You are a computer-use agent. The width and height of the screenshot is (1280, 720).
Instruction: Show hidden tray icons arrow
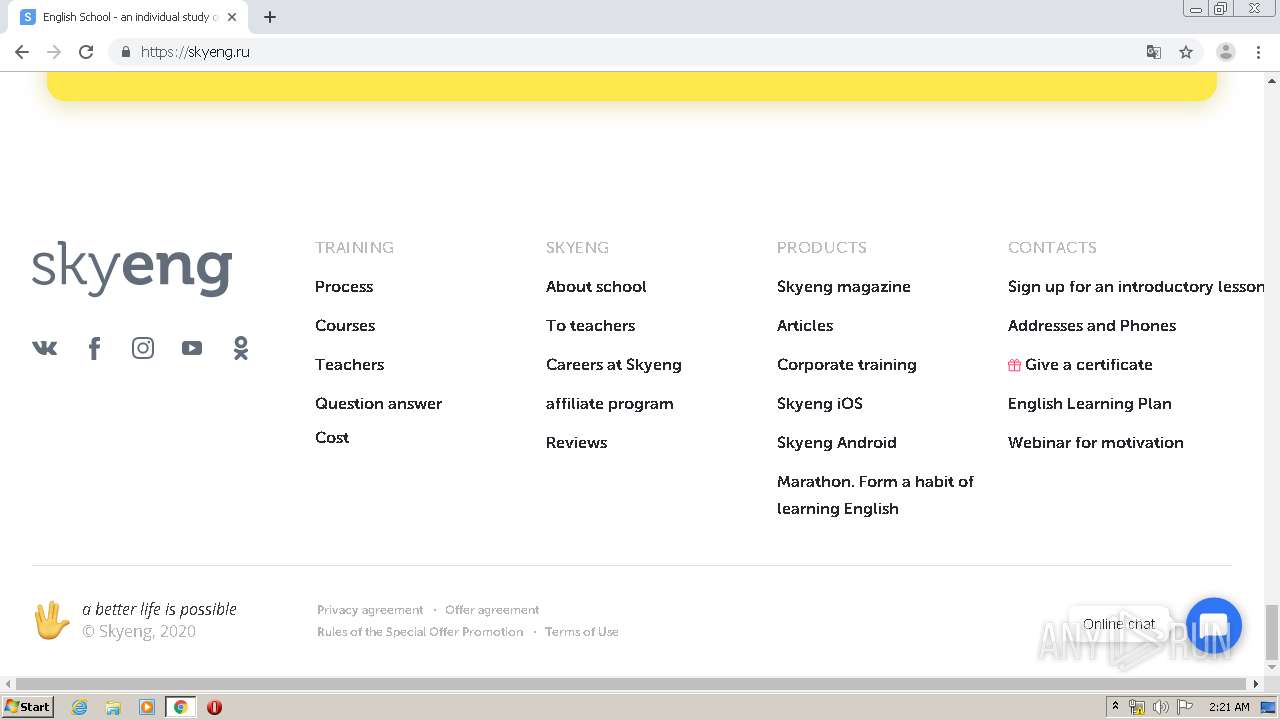(x=1116, y=706)
